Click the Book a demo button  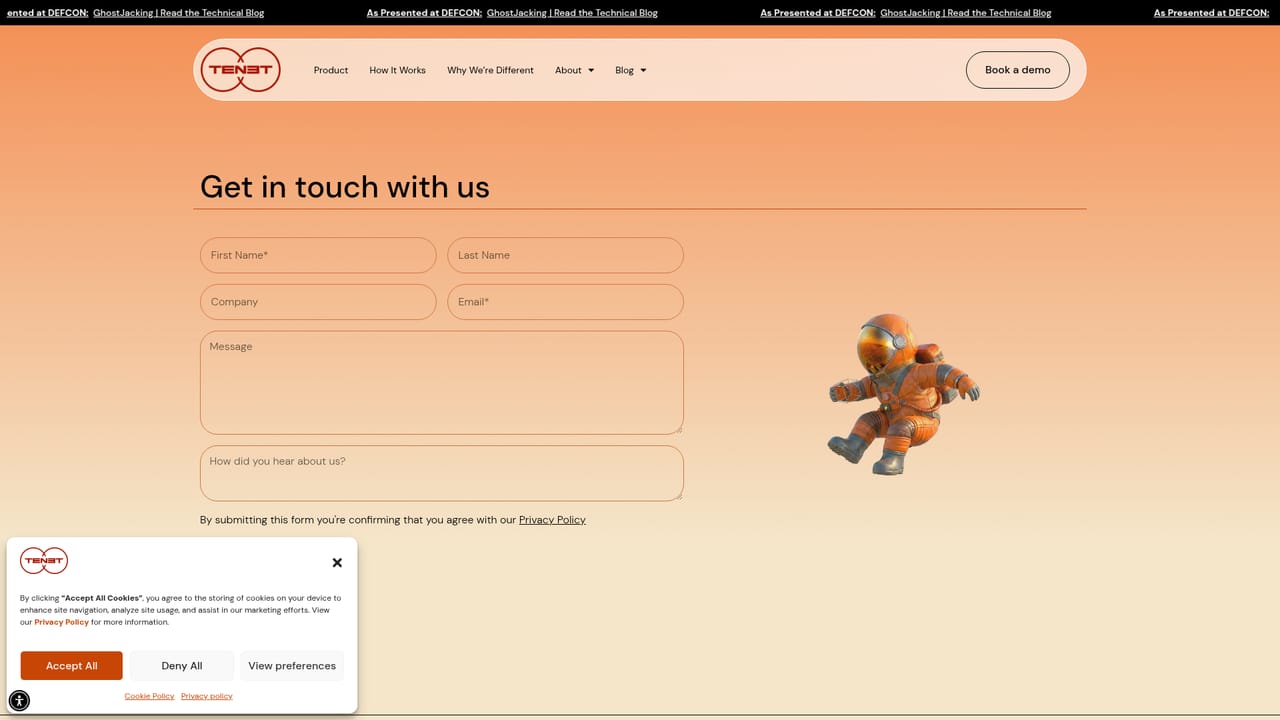[x=1018, y=70]
